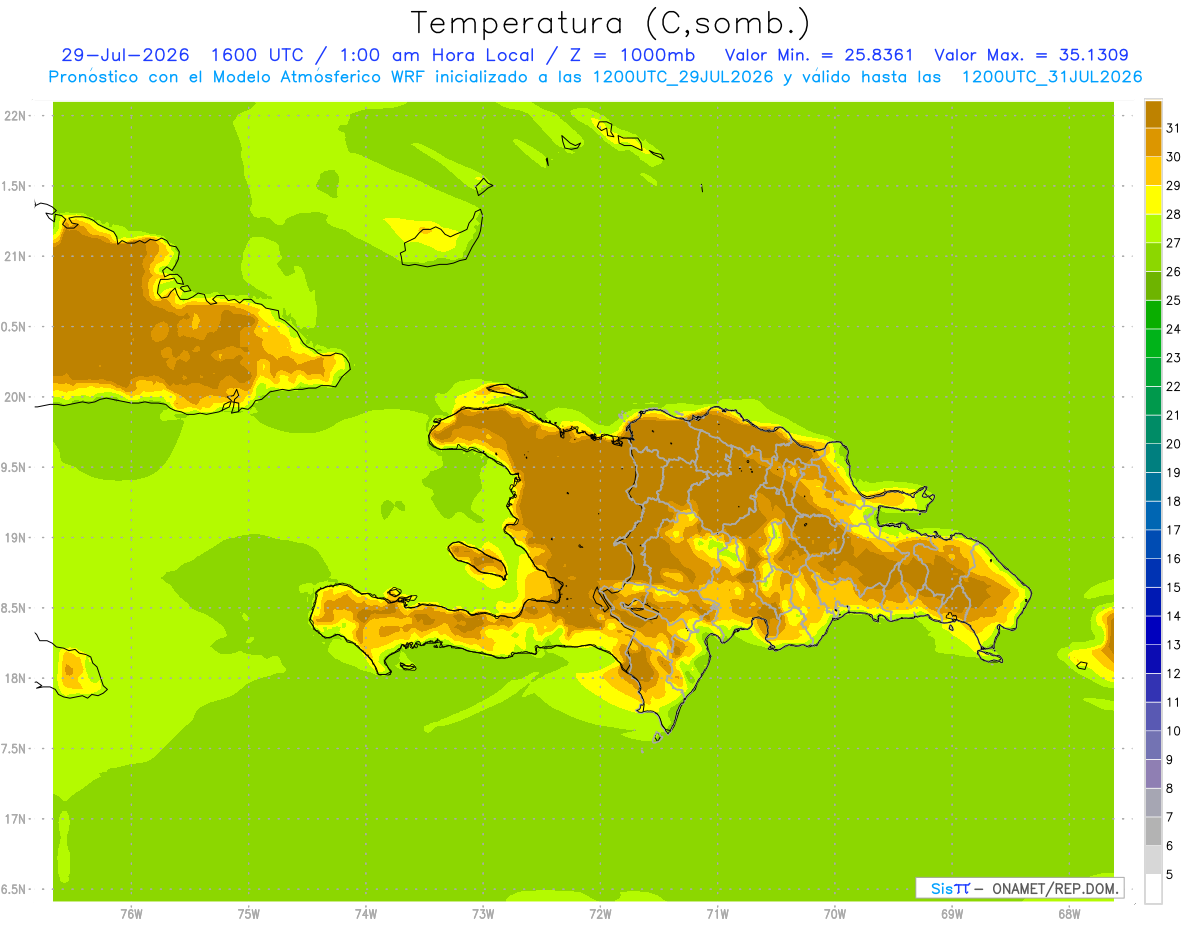This screenshot has height=927, width=1200.
Task: Click the "9.5N" latitude label
Action: pyautogui.click(x=15, y=467)
